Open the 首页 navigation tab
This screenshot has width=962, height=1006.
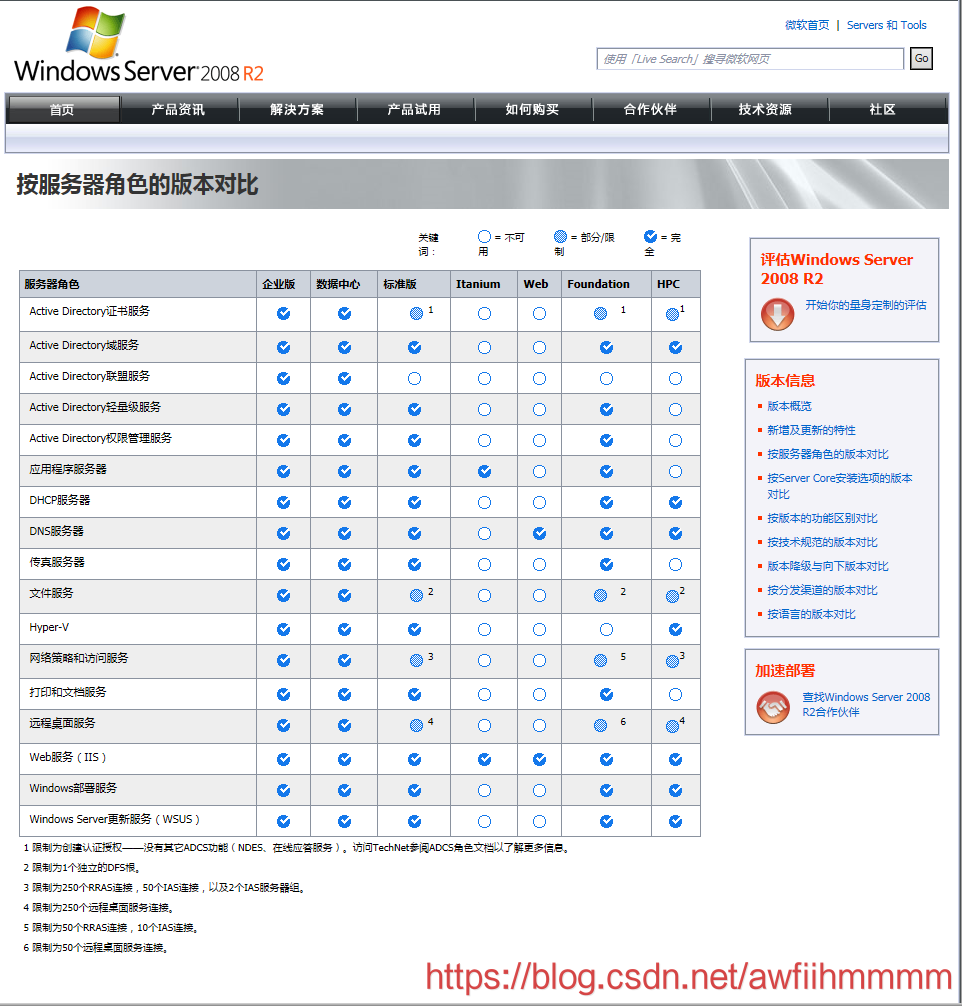click(63, 109)
